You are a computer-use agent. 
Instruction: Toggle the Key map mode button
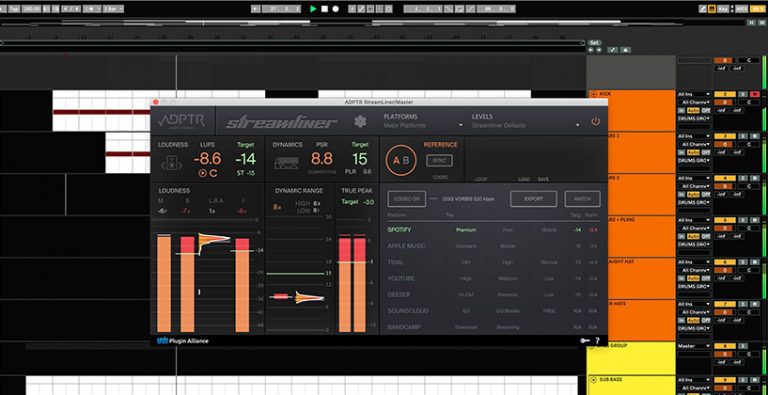click(723, 9)
